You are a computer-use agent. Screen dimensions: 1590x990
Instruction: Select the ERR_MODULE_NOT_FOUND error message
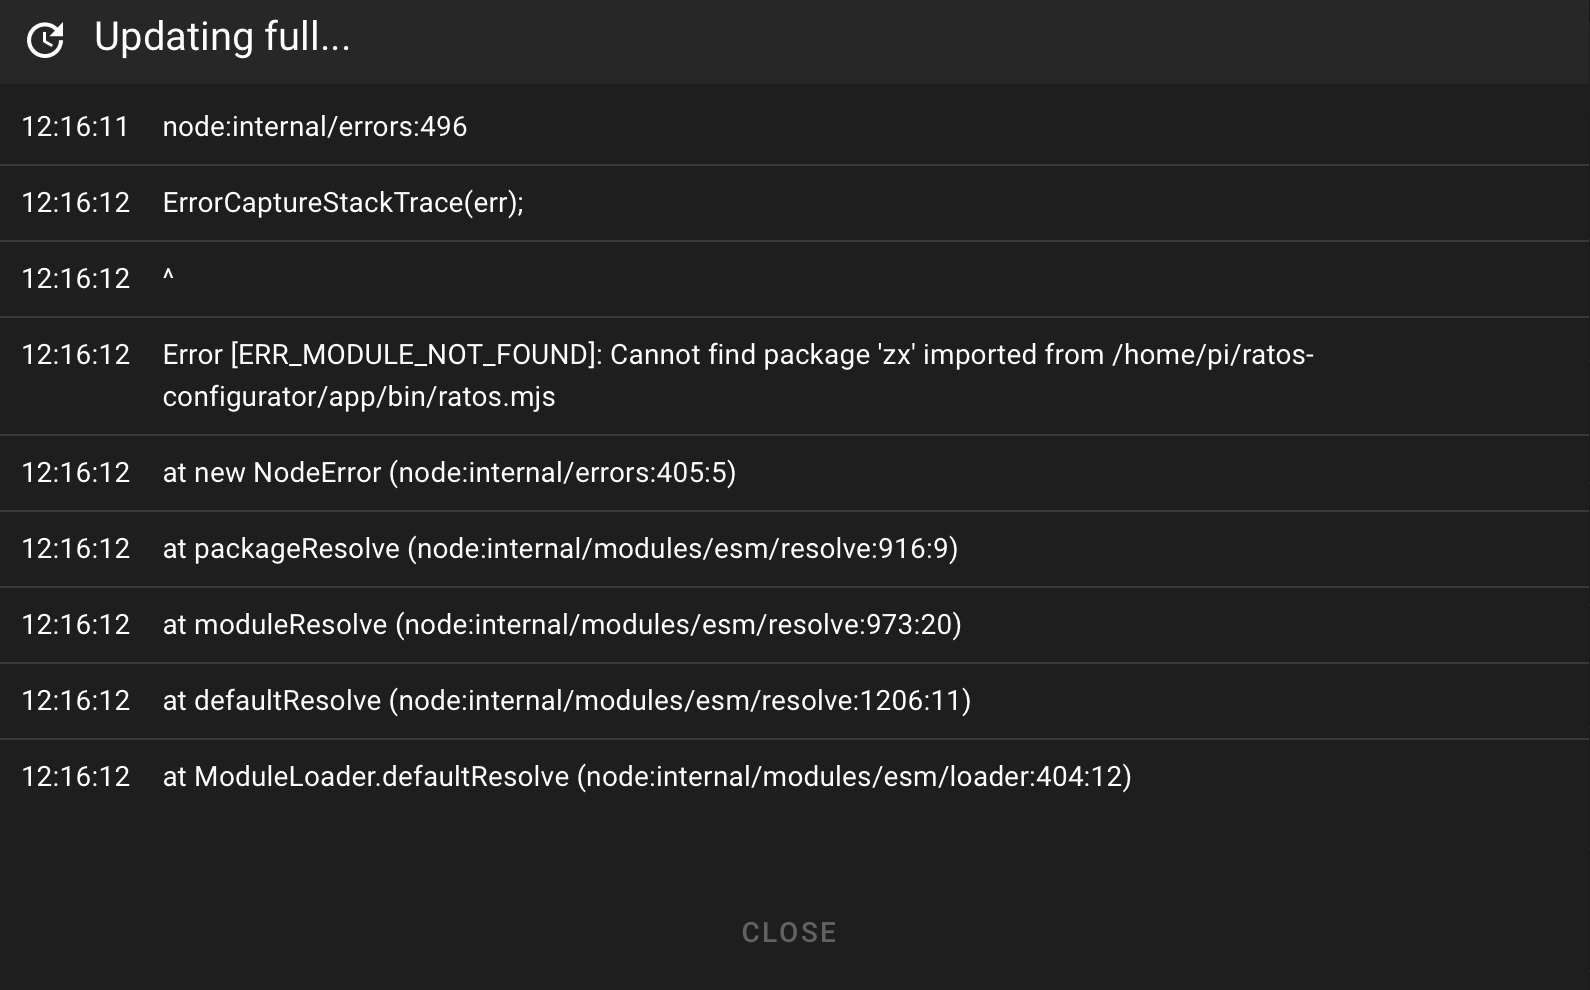click(x=738, y=355)
